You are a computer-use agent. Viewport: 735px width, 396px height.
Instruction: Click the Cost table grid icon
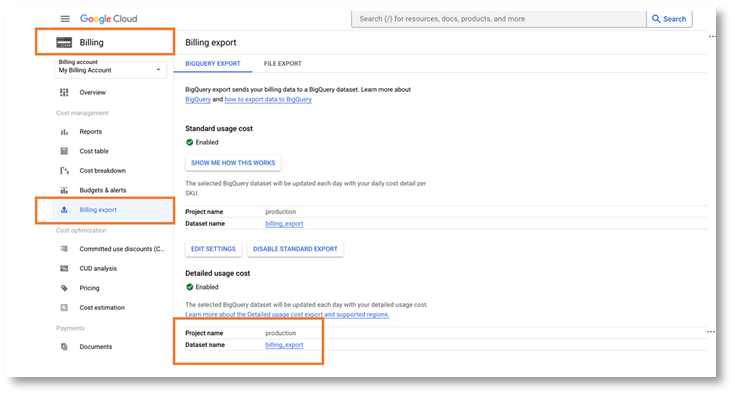click(x=64, y=151)
